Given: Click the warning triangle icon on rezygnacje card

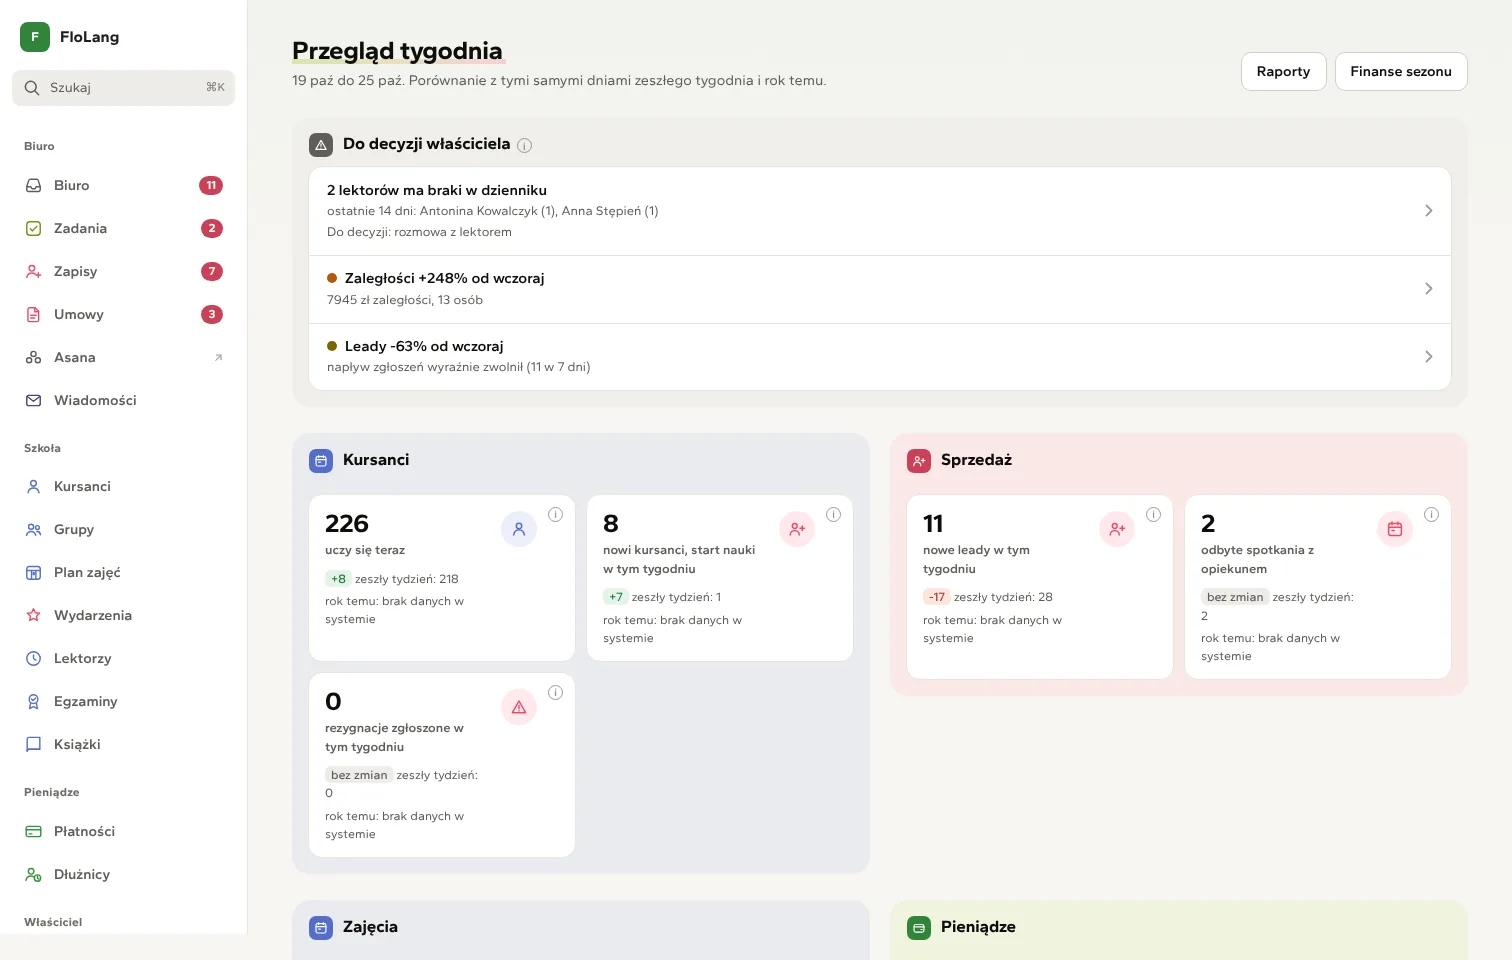Looking at the screenshot, I should [519, 707].
